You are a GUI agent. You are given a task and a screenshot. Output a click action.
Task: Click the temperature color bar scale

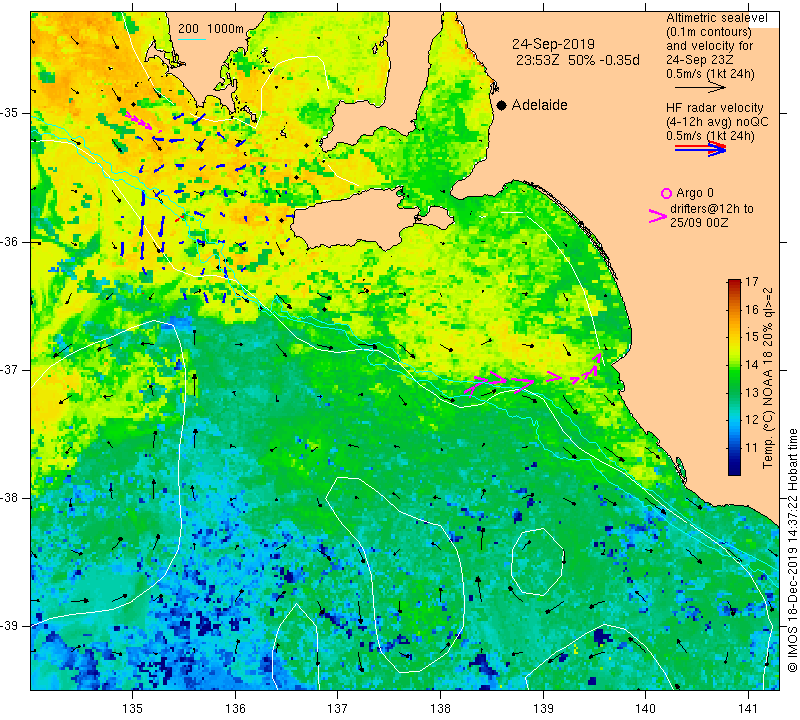[x=734, y=377]
